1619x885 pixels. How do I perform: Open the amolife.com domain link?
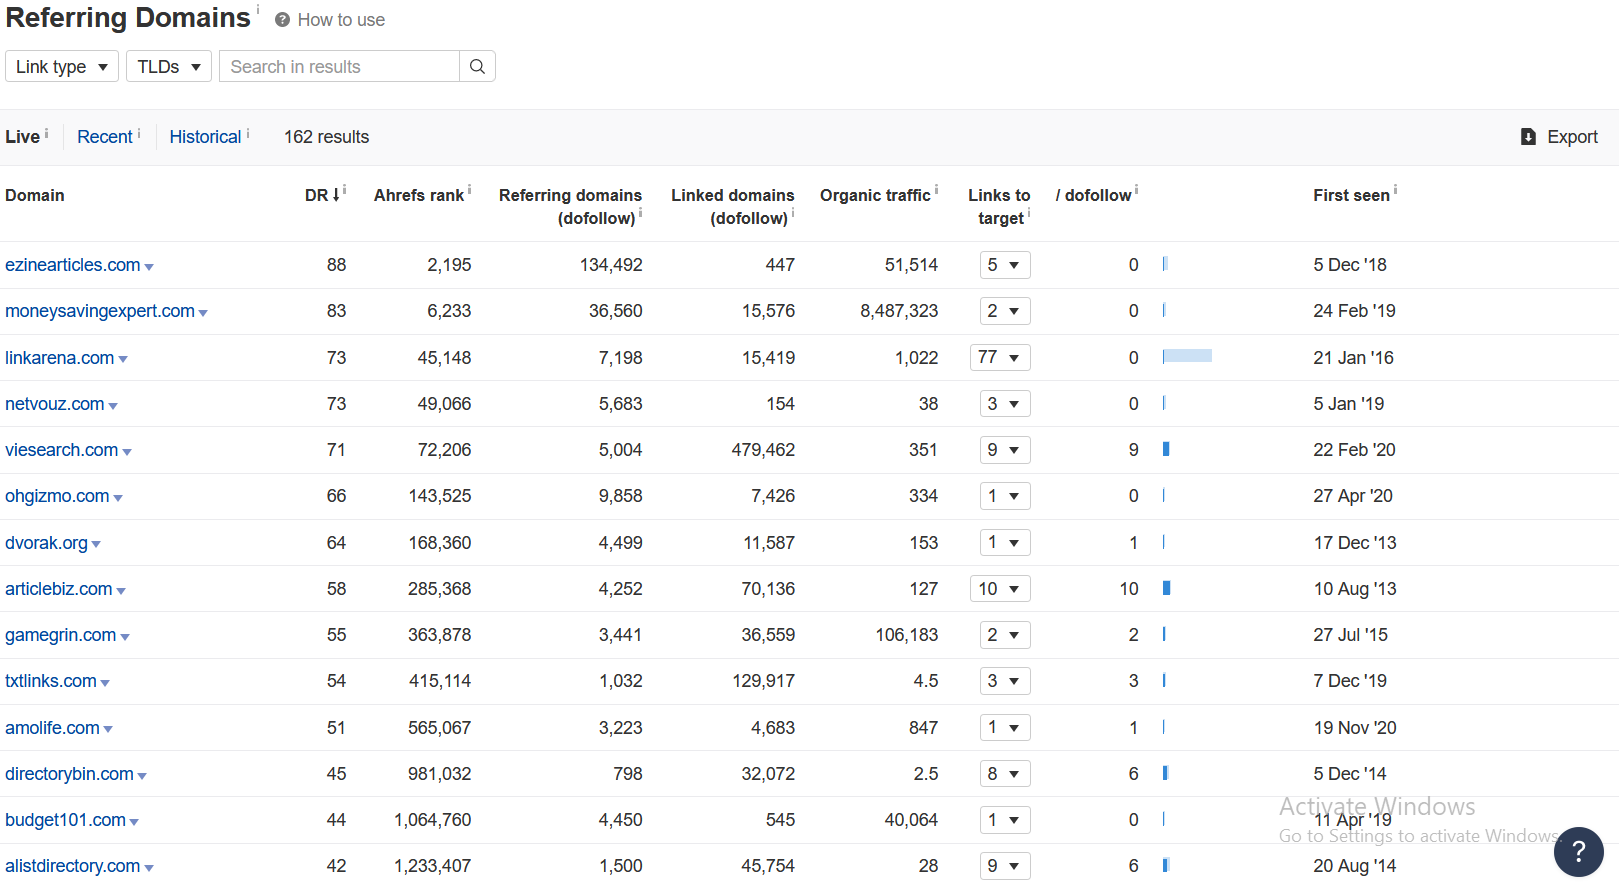(x=52, y=728)
